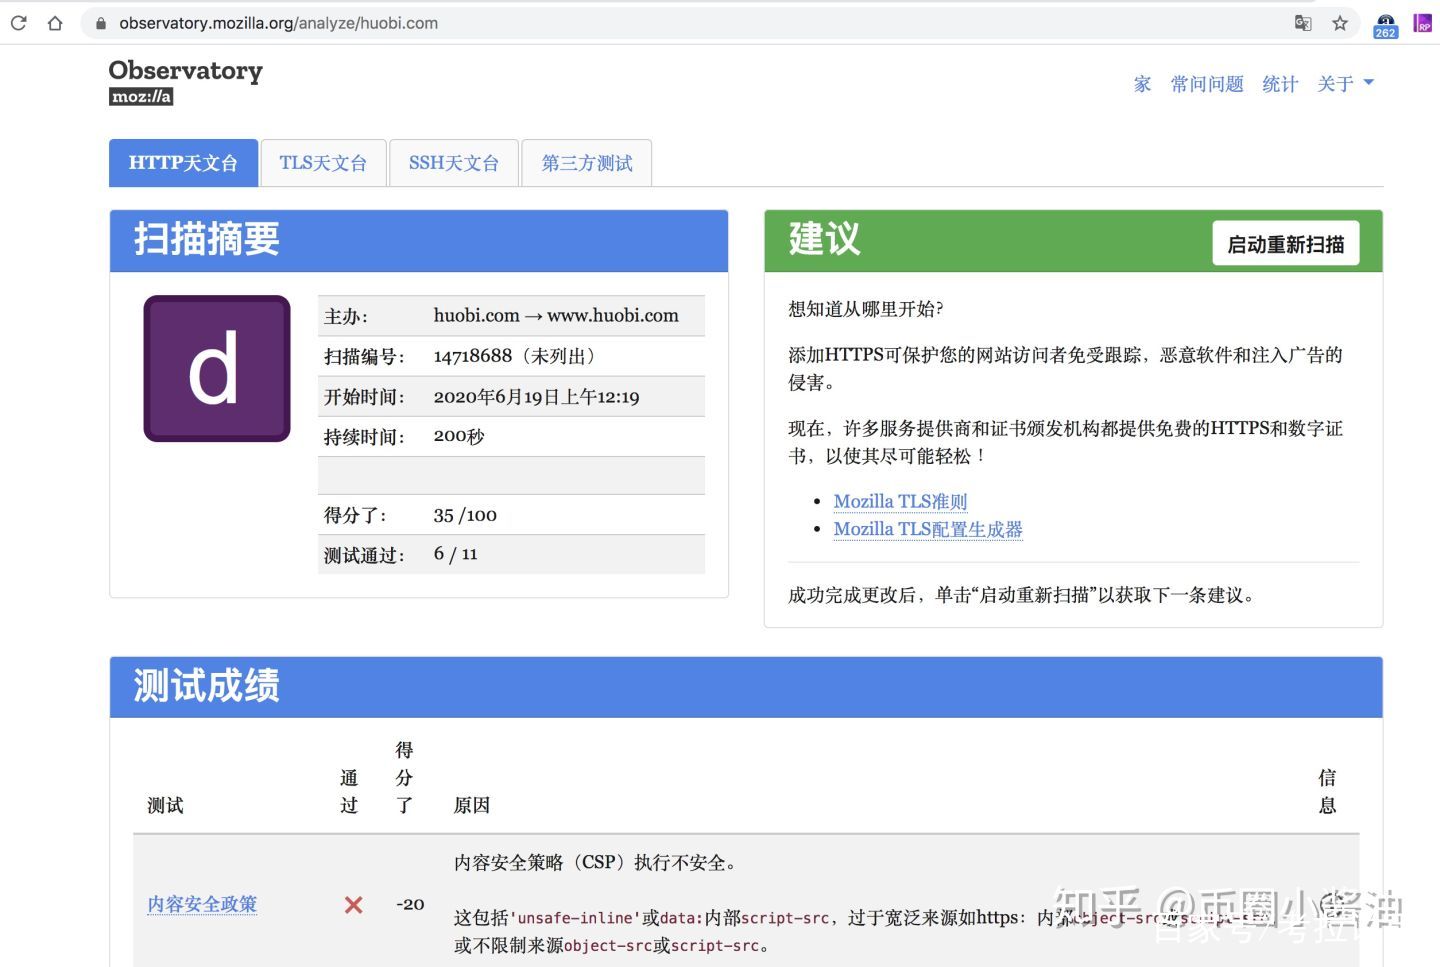Click the 建议 panel heading
Image resolution: width=1440 pixels, height=967 pixels.
(824, 239)
